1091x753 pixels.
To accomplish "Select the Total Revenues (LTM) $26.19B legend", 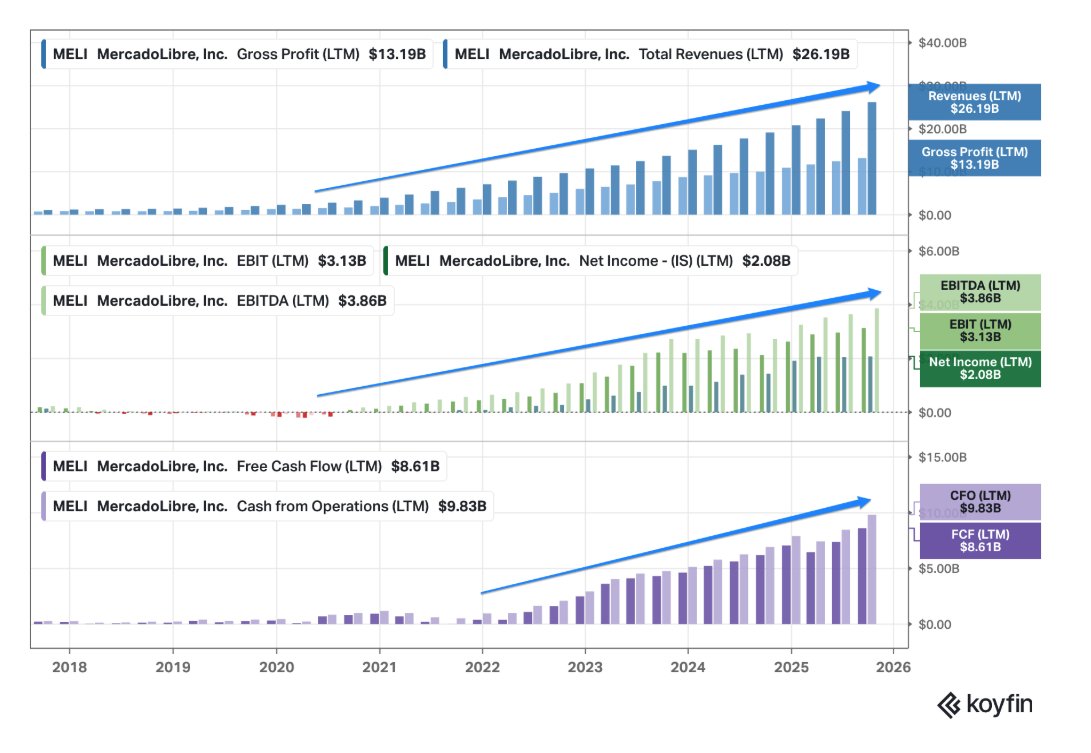I will pos(650,54).
